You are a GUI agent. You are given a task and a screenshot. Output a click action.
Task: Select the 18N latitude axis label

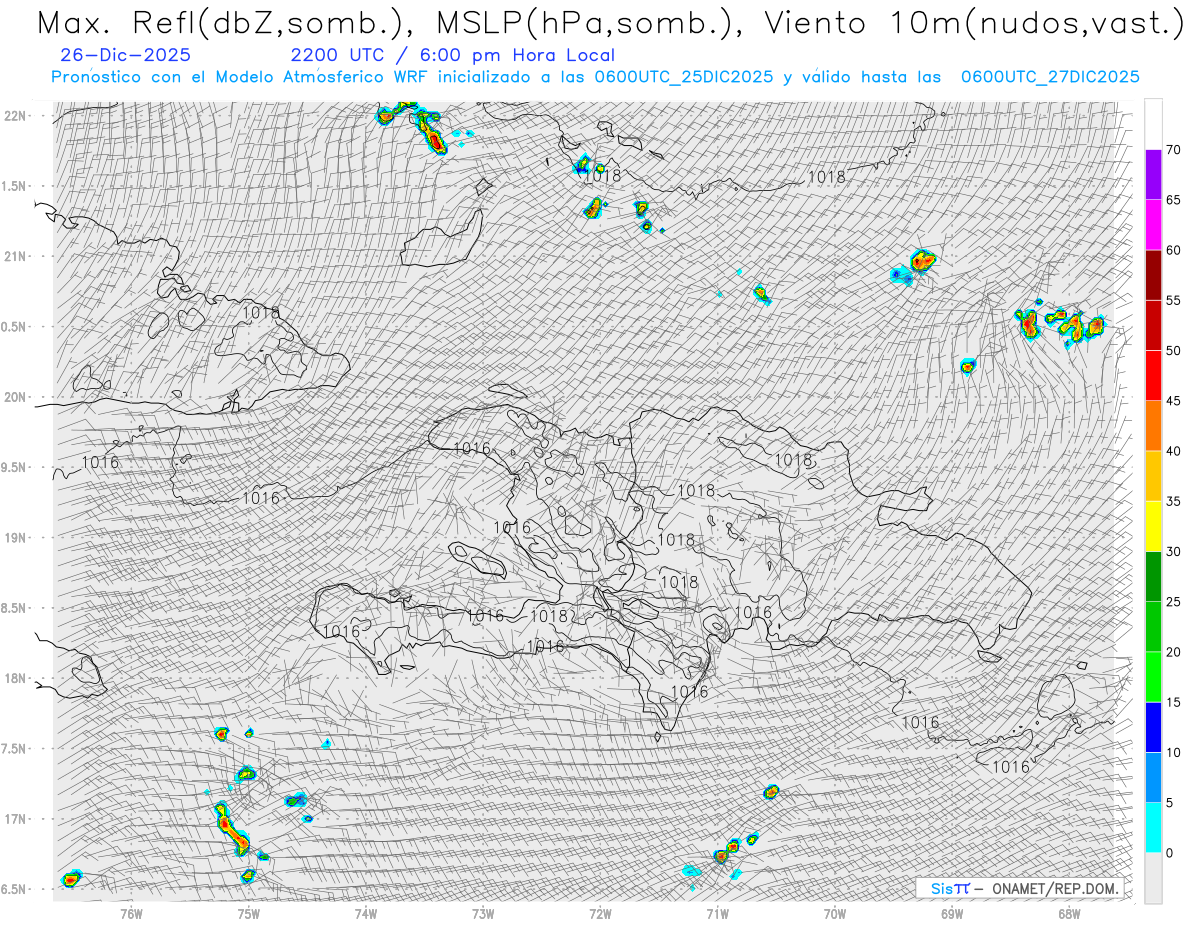tap(16, 678)
